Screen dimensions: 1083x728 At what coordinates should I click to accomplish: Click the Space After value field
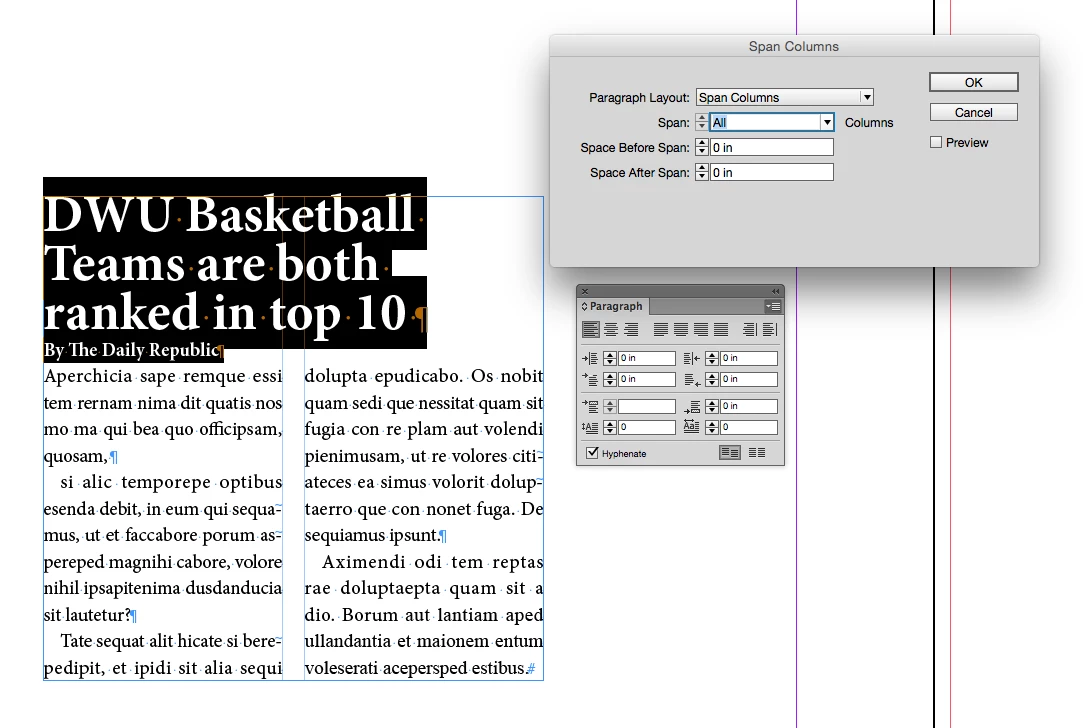click(749, 406)
